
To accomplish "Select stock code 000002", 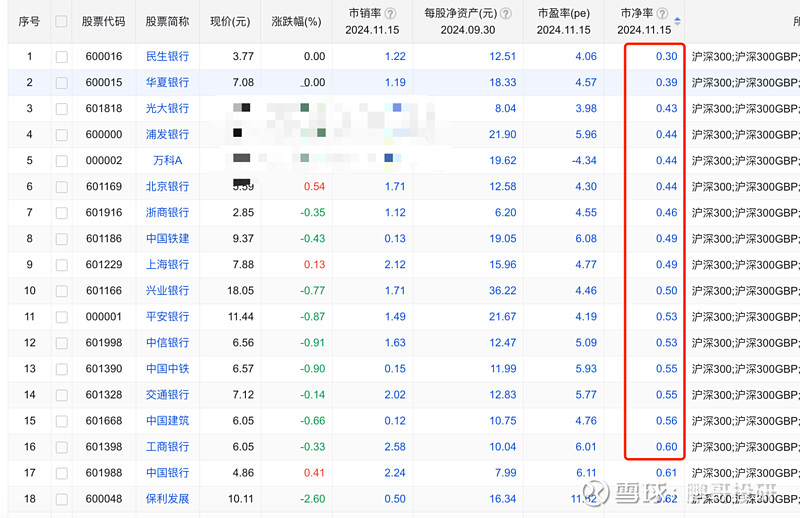I will [104, 160].
